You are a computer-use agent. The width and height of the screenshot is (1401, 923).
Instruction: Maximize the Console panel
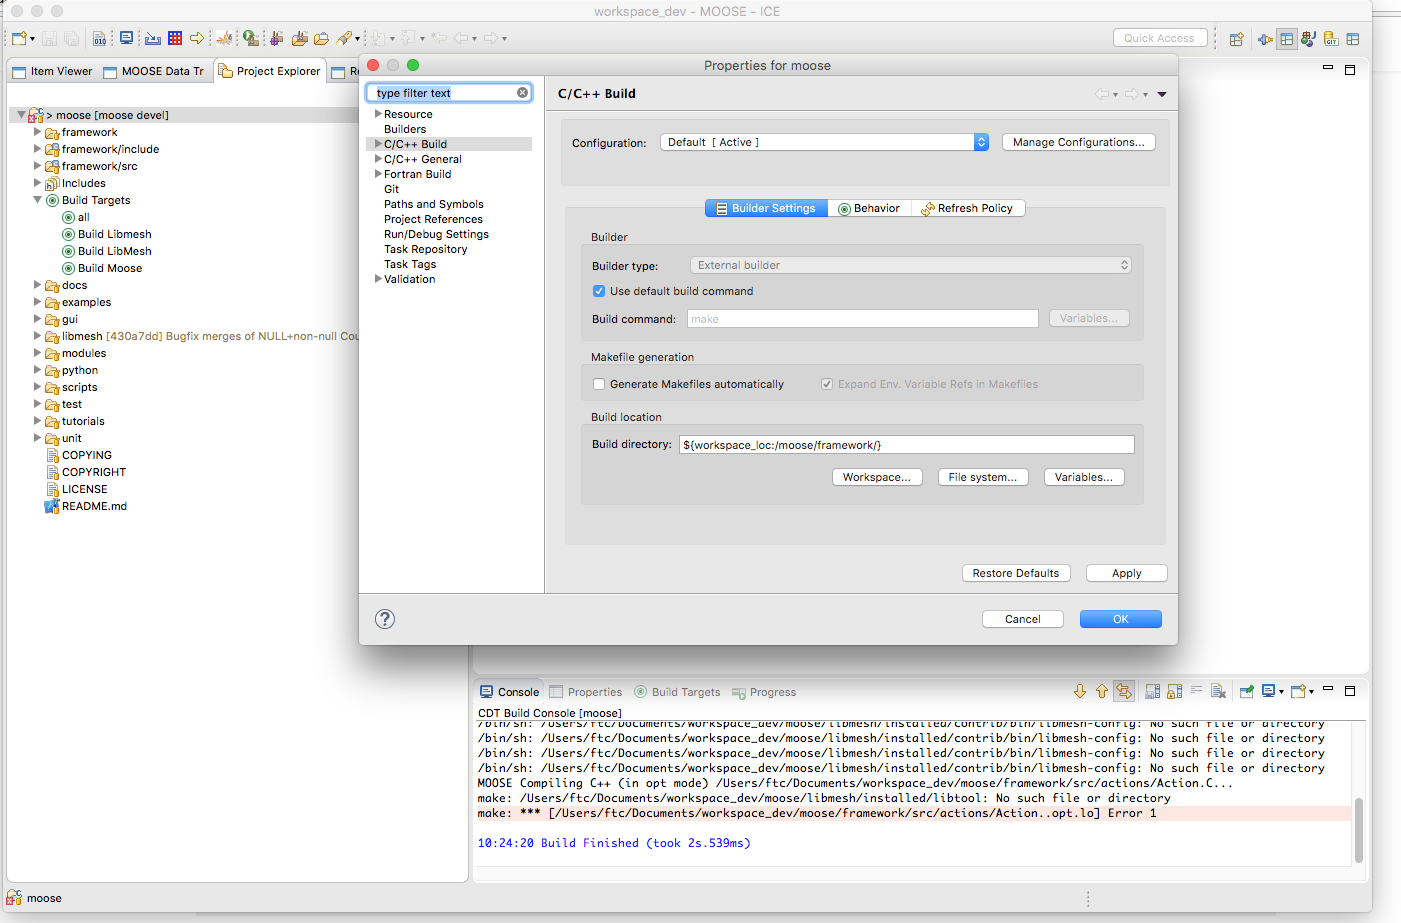pos(1350,691)
